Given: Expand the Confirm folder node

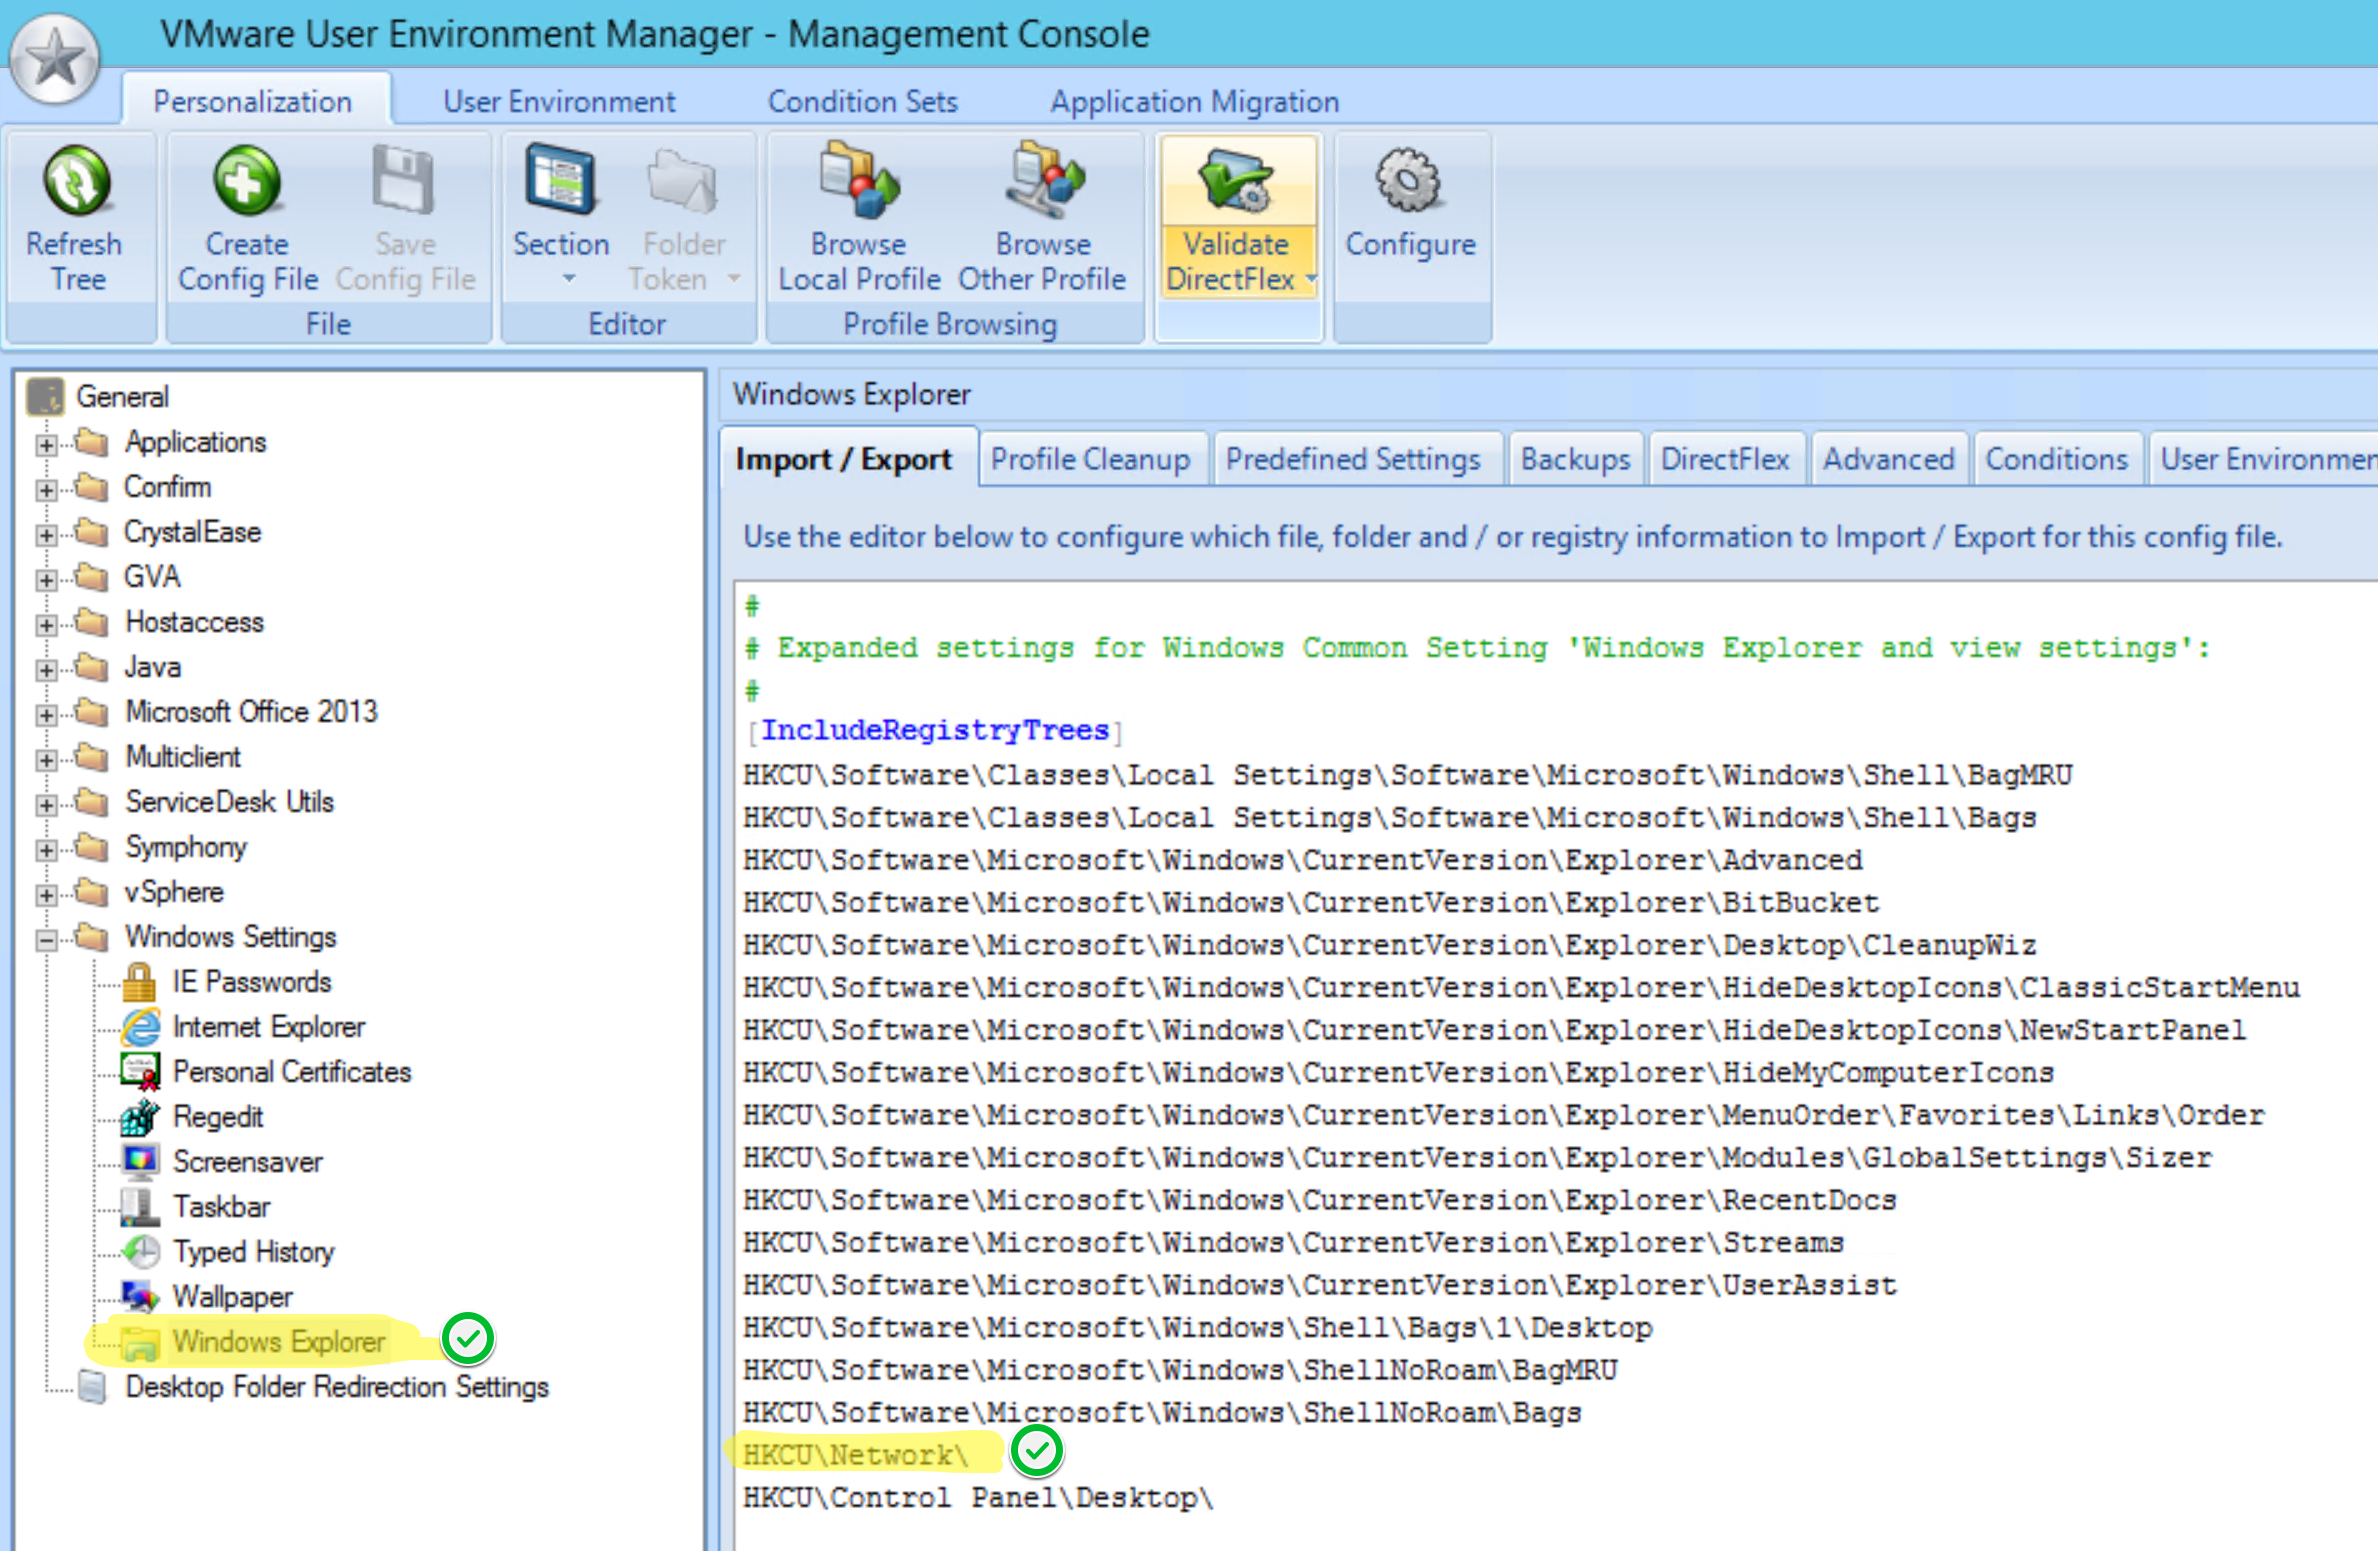Looking at the screenshot, I should click(x=45, y=489).
